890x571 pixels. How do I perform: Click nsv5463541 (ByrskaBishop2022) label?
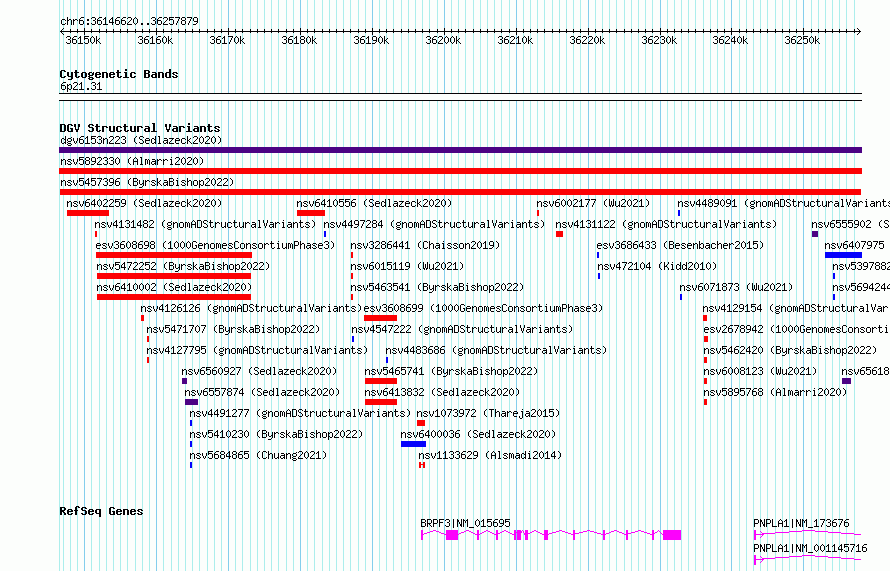click(437, 287)
